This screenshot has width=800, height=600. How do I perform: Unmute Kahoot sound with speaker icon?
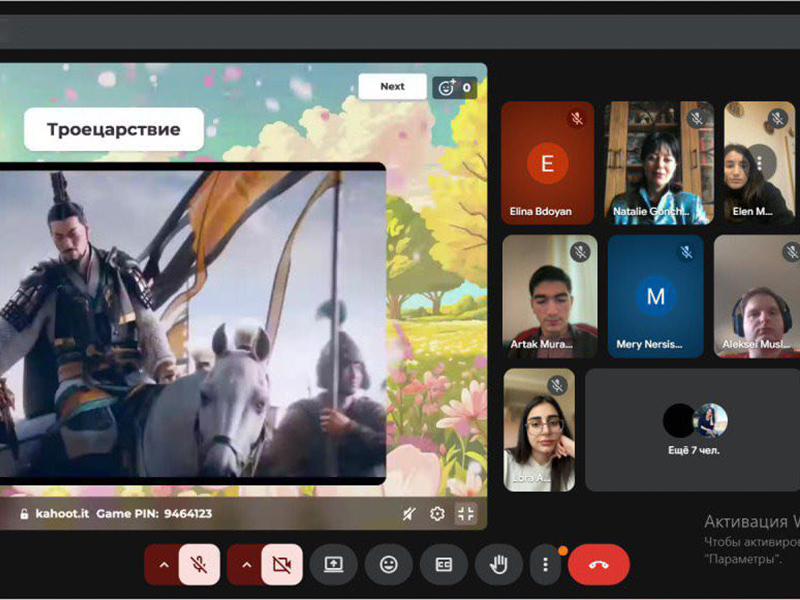point(408,514)
